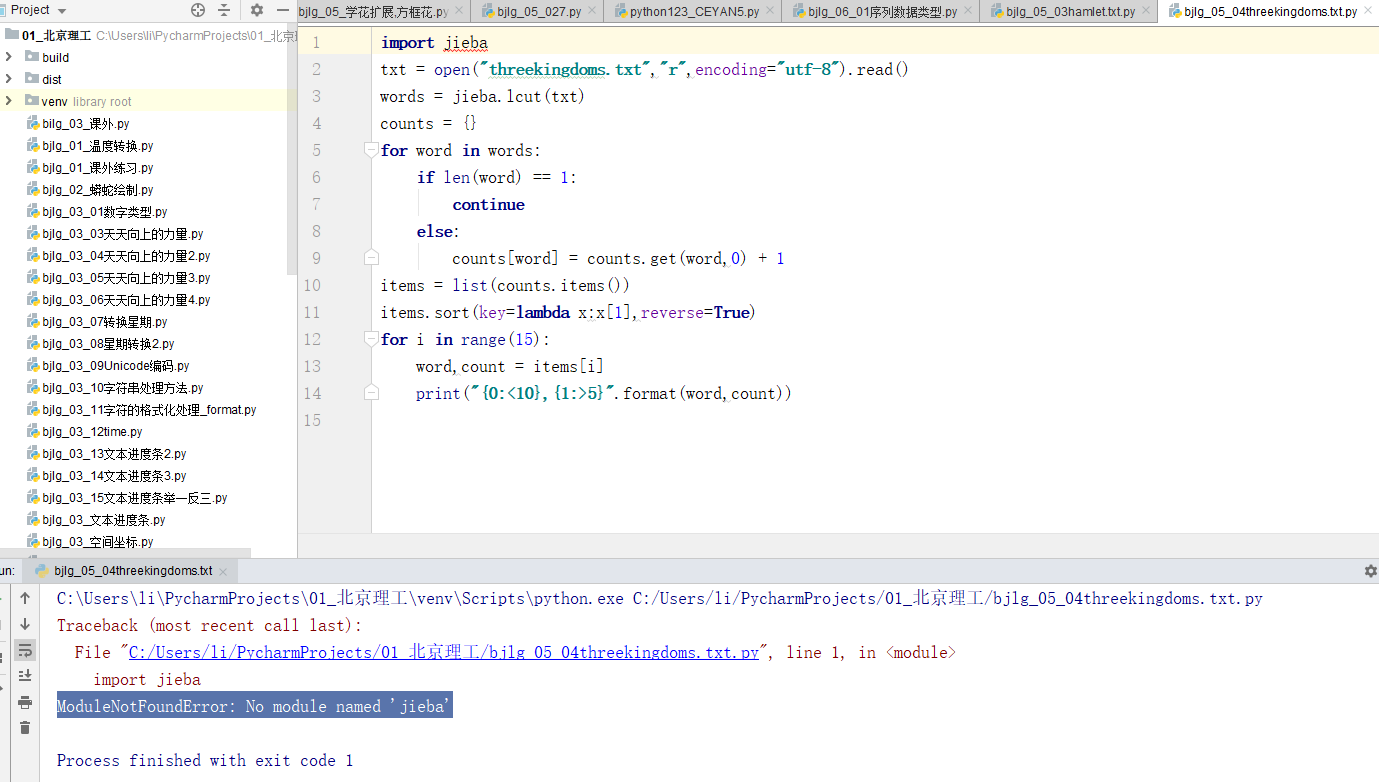1379x782 pixels.
Task: Click the locate/scroll-from-source target icon
Action: coord(198,10)
